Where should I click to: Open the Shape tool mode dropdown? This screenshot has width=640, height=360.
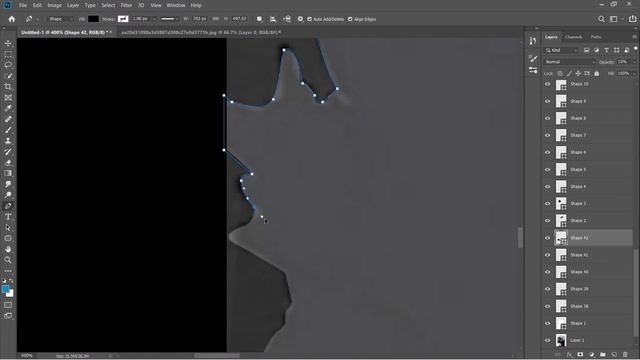[60, 19]
